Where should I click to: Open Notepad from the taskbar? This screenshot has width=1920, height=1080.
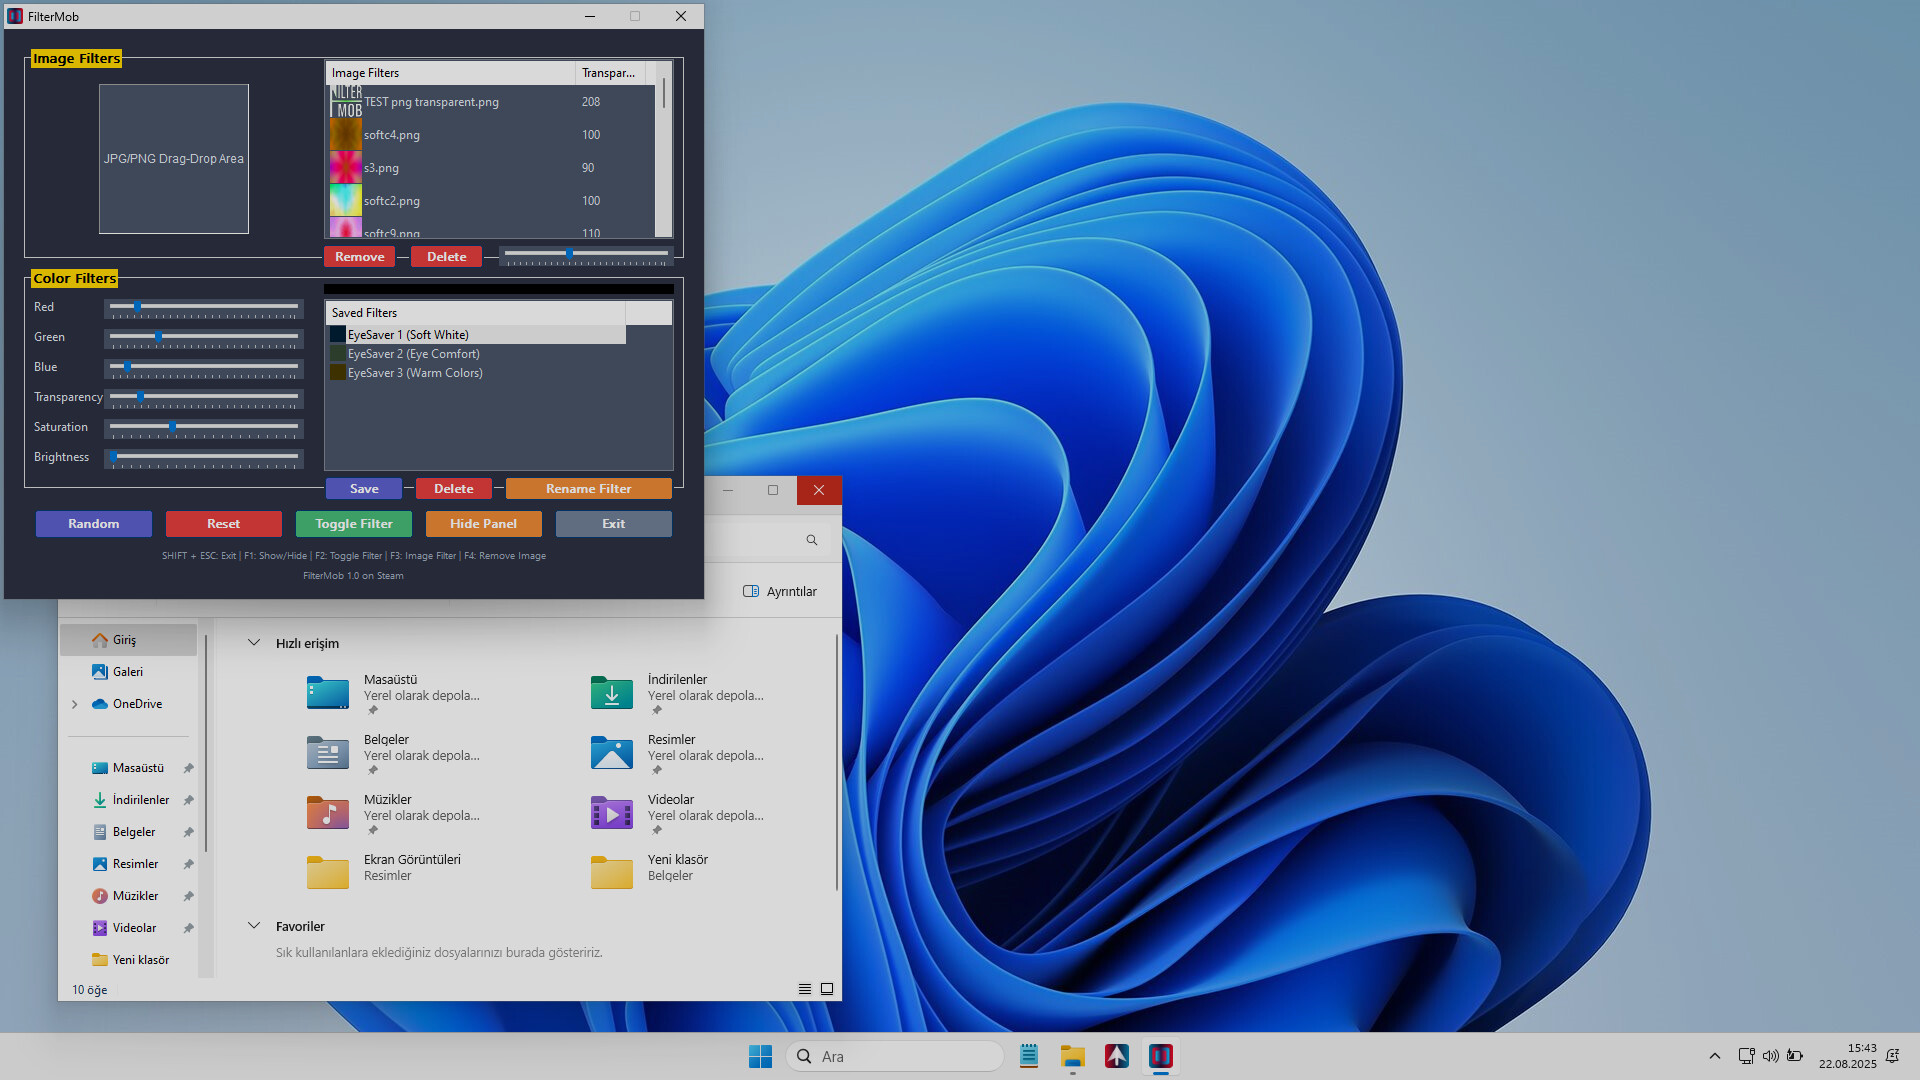(x=1028, y=1056)
